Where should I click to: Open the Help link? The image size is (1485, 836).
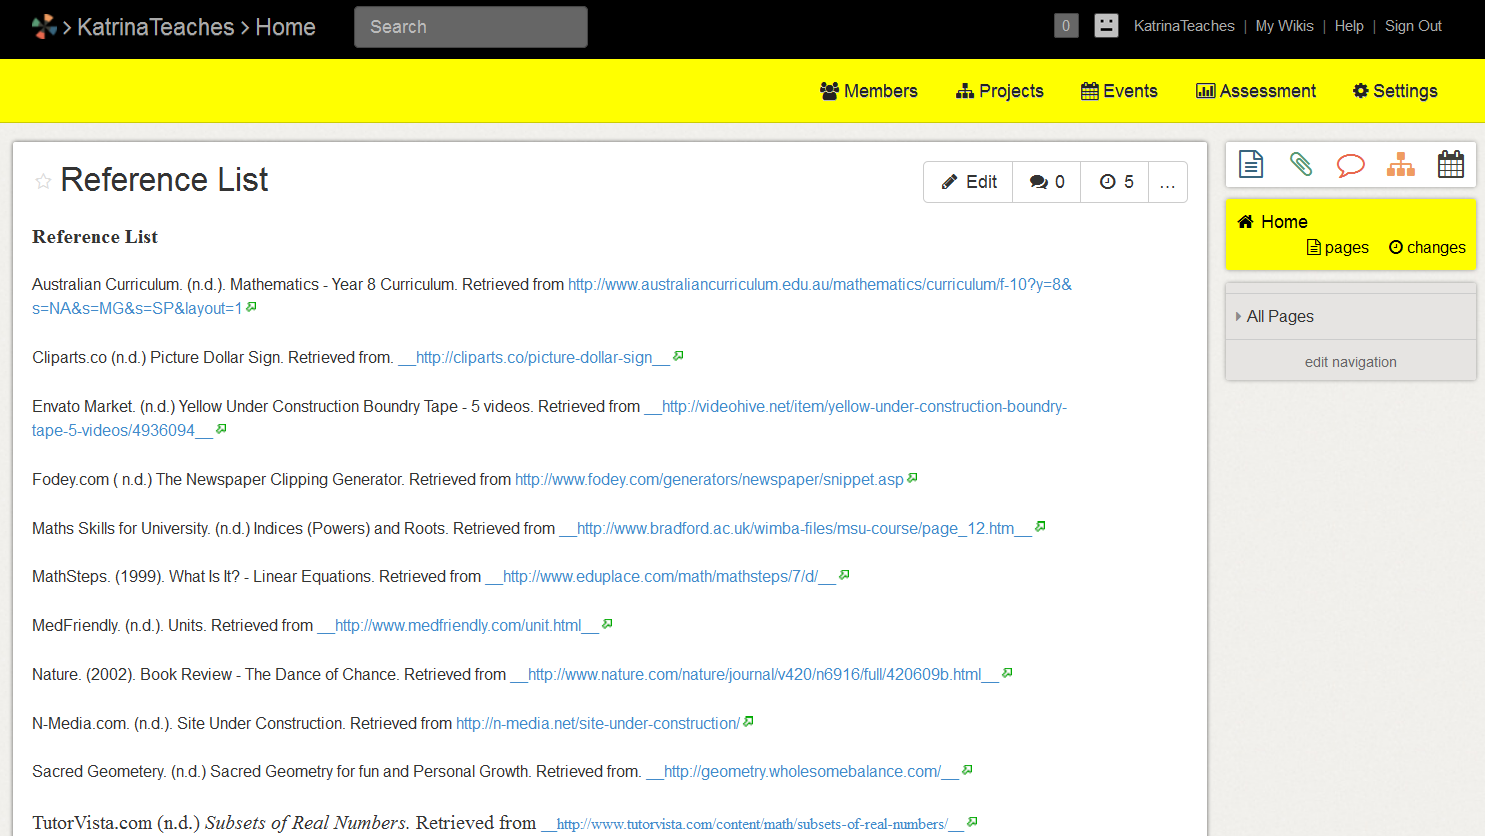(1349, 26)
